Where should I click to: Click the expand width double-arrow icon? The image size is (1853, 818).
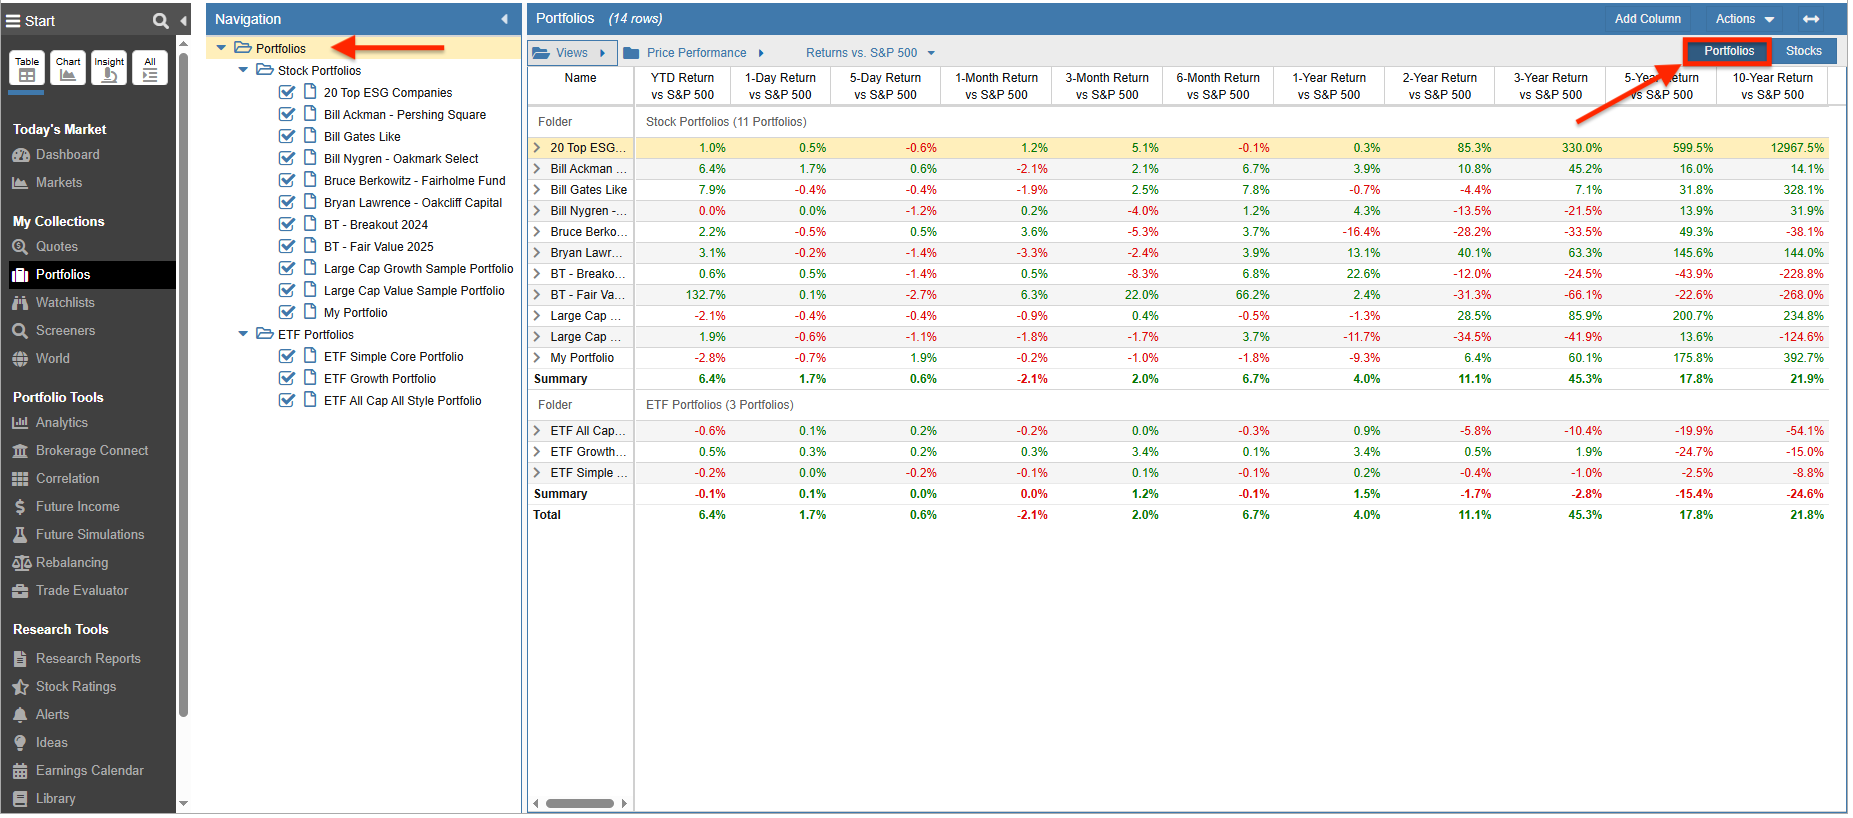point(1811,19)
